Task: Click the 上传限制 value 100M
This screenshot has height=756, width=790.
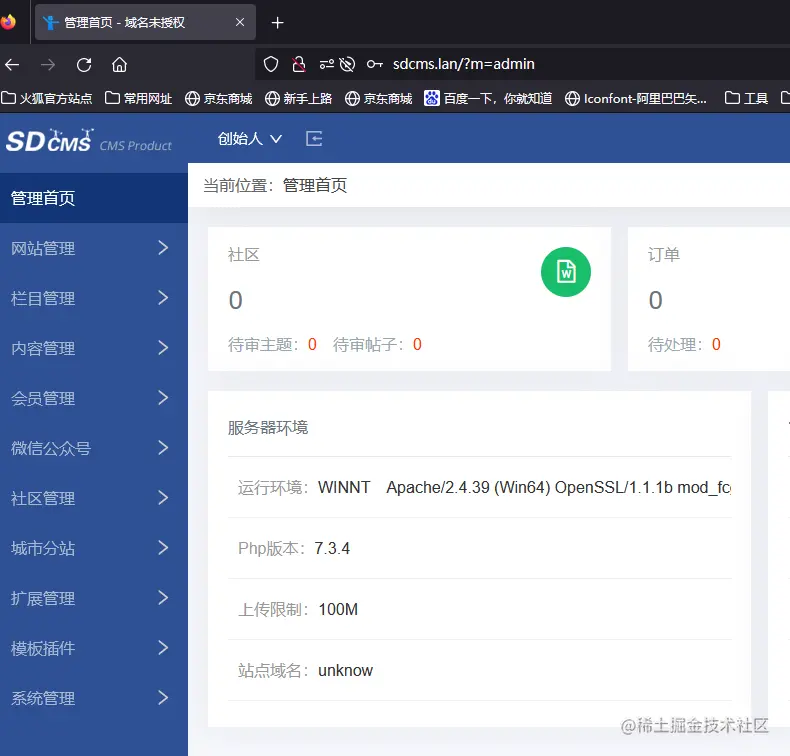Action: click(x=338, y=609)
